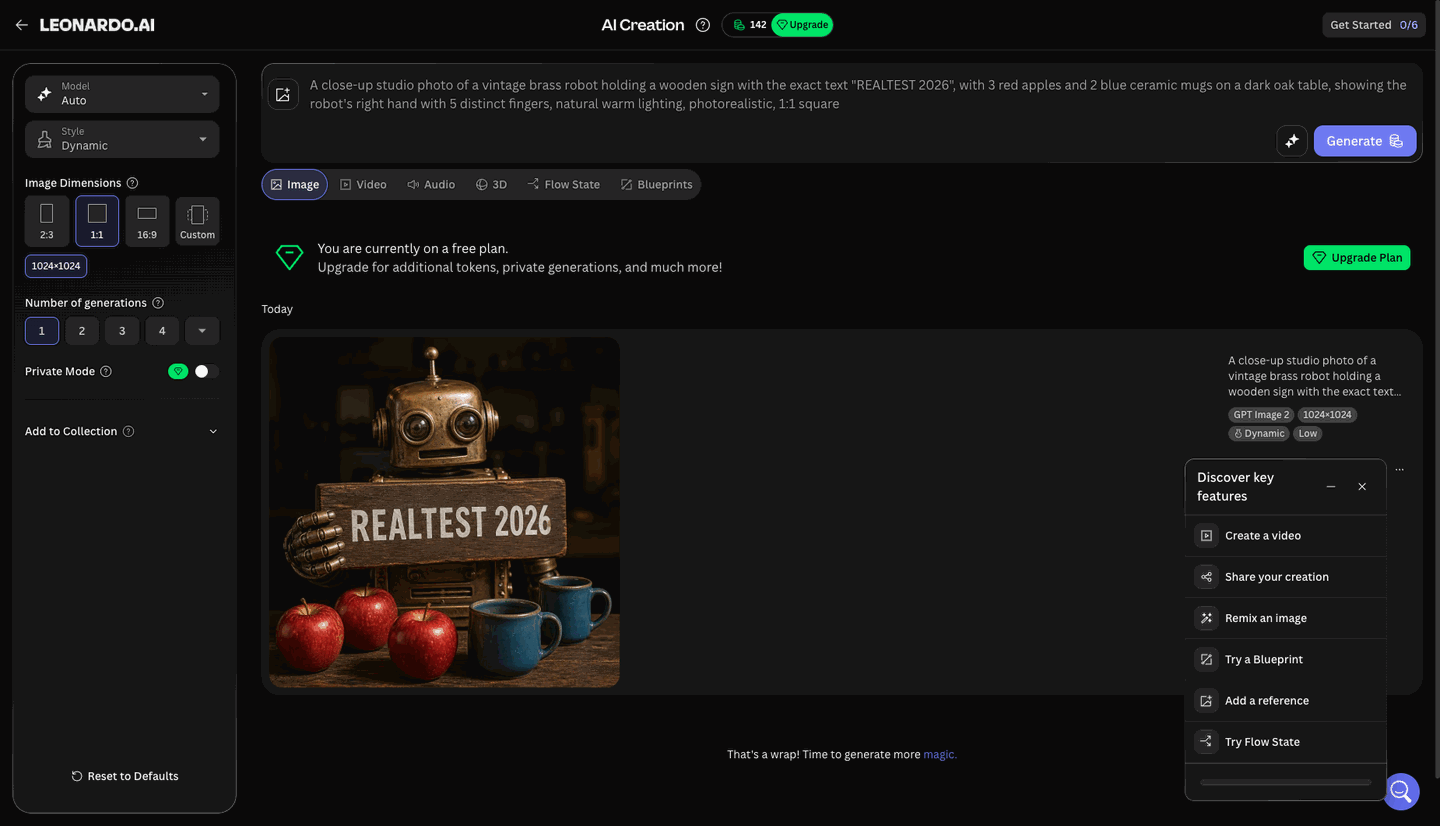
Task: Open the Flow State tab
Action: (564, 185)
